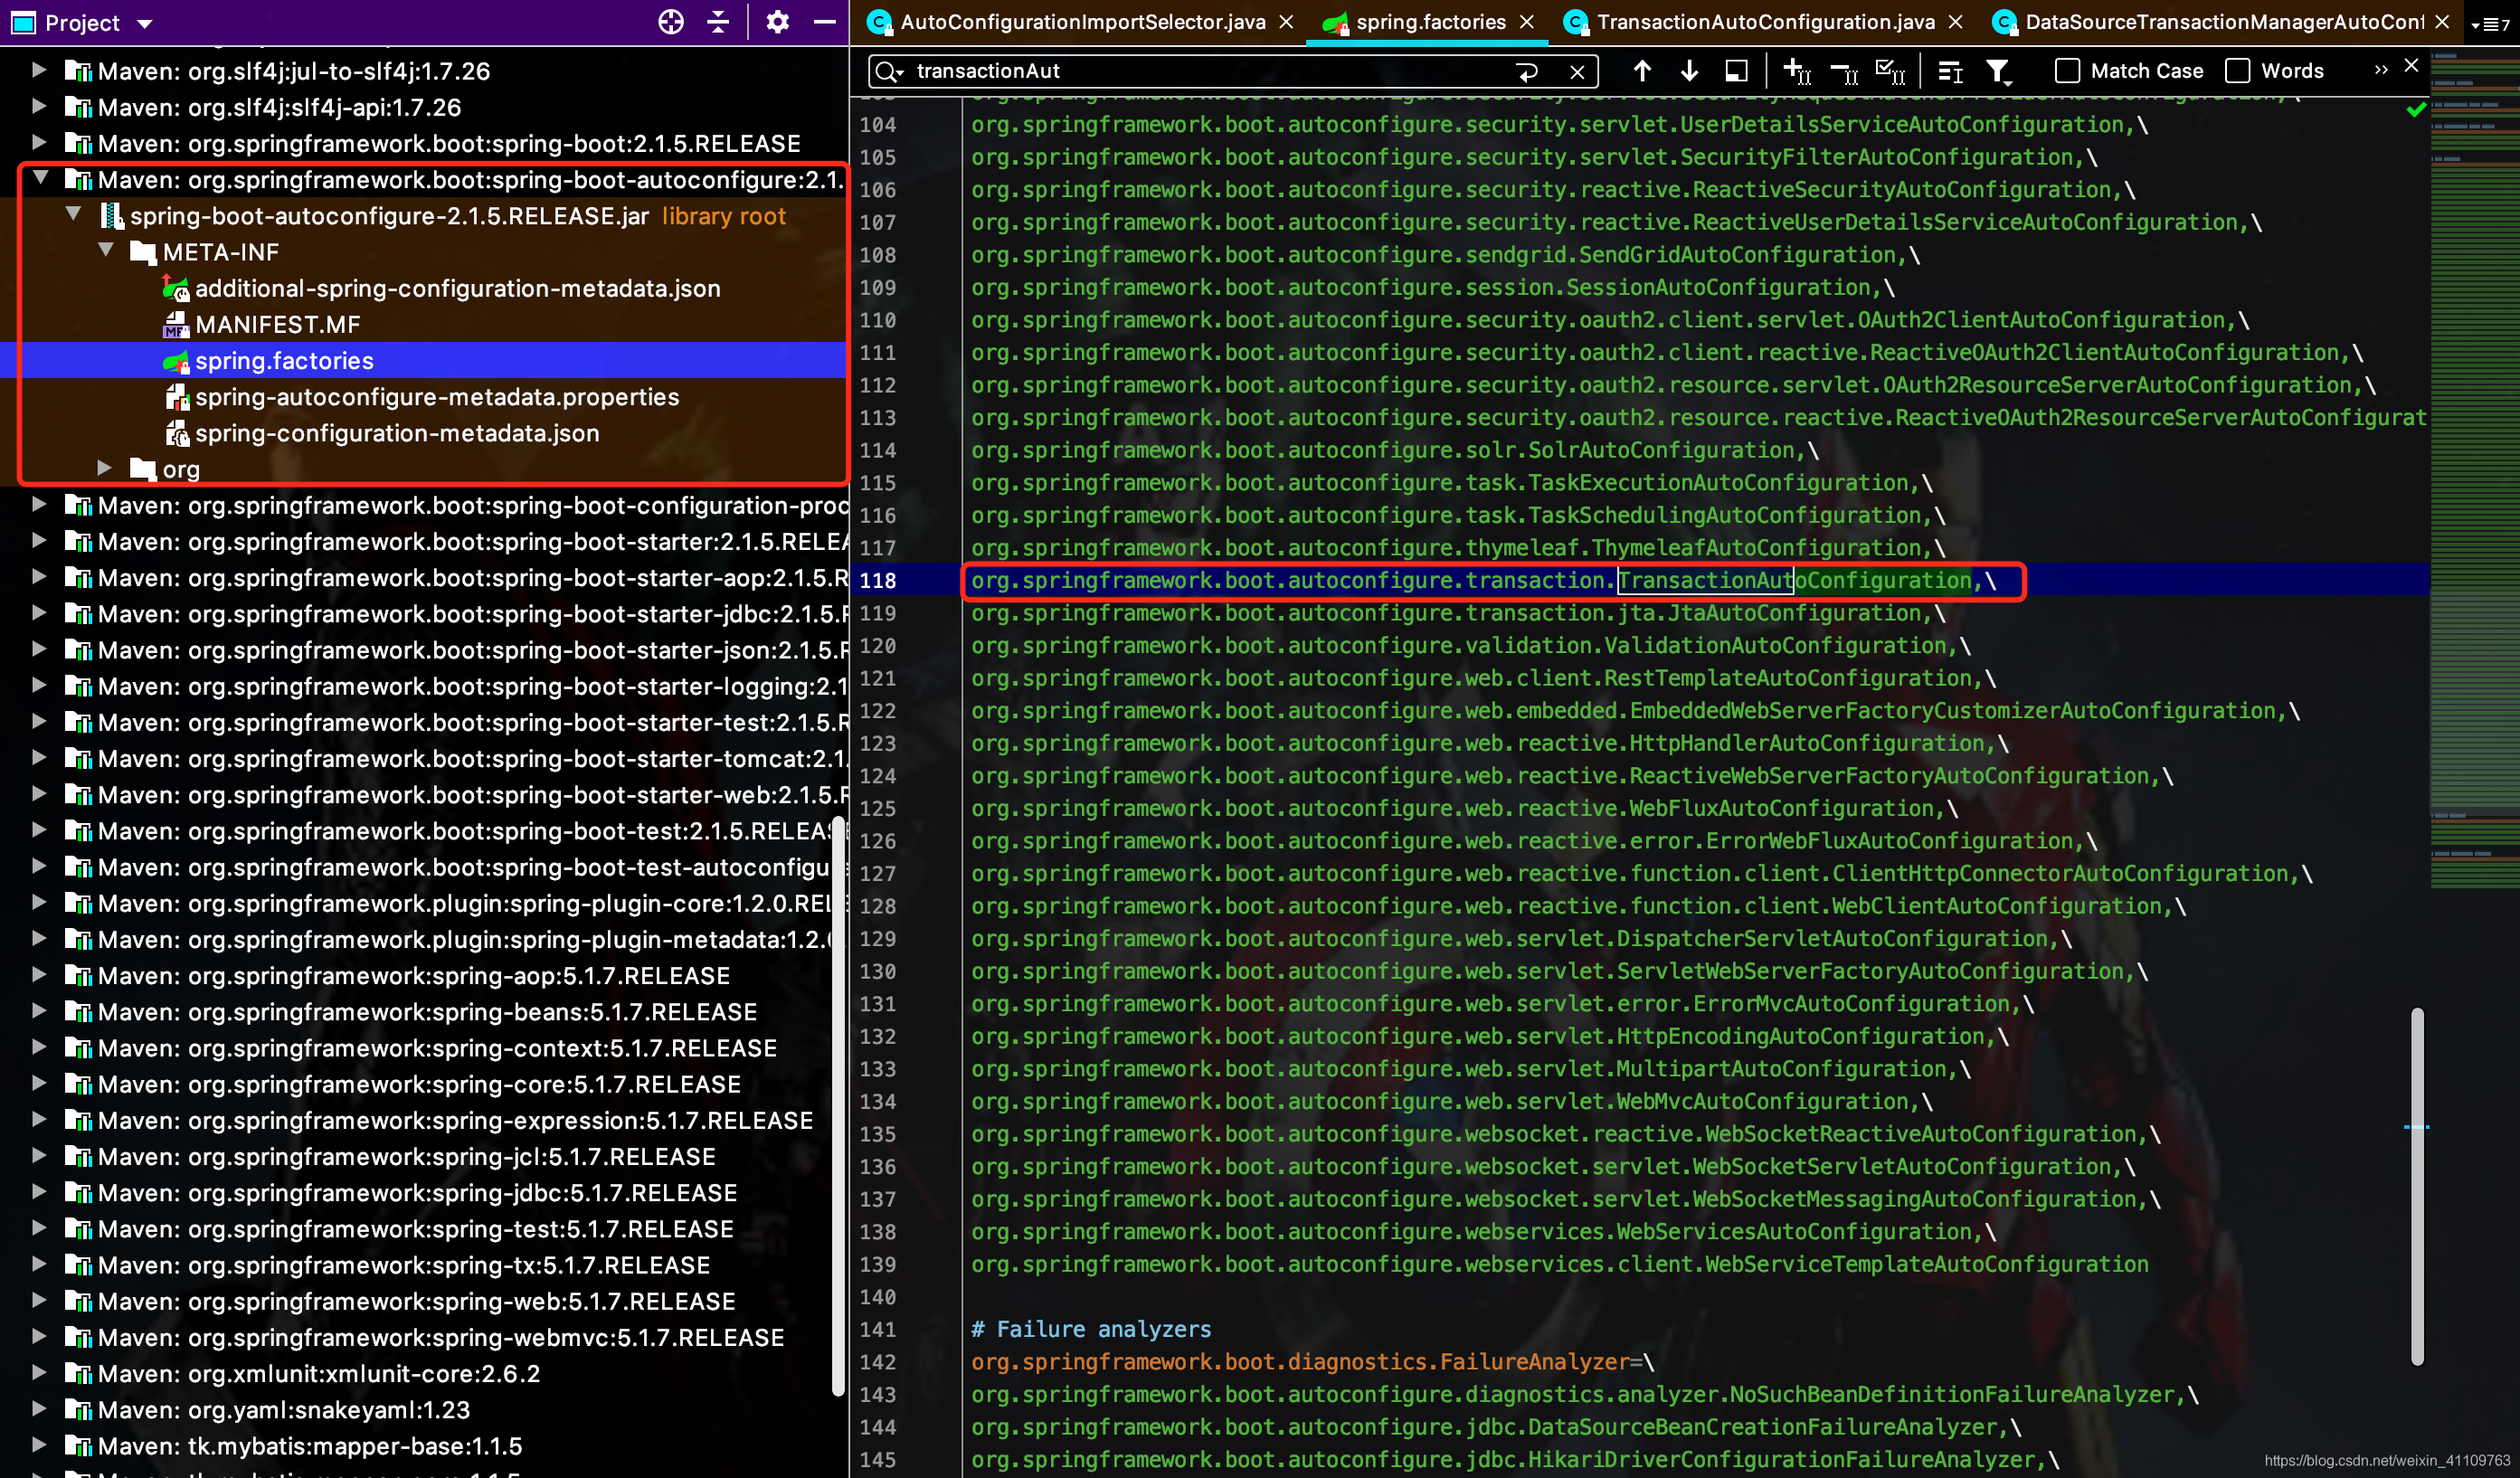Expand Maven spring-tx:5.1.7.RELEASE library
The height and width of the screenshot is (1478, 2520).
point(39,1264)
